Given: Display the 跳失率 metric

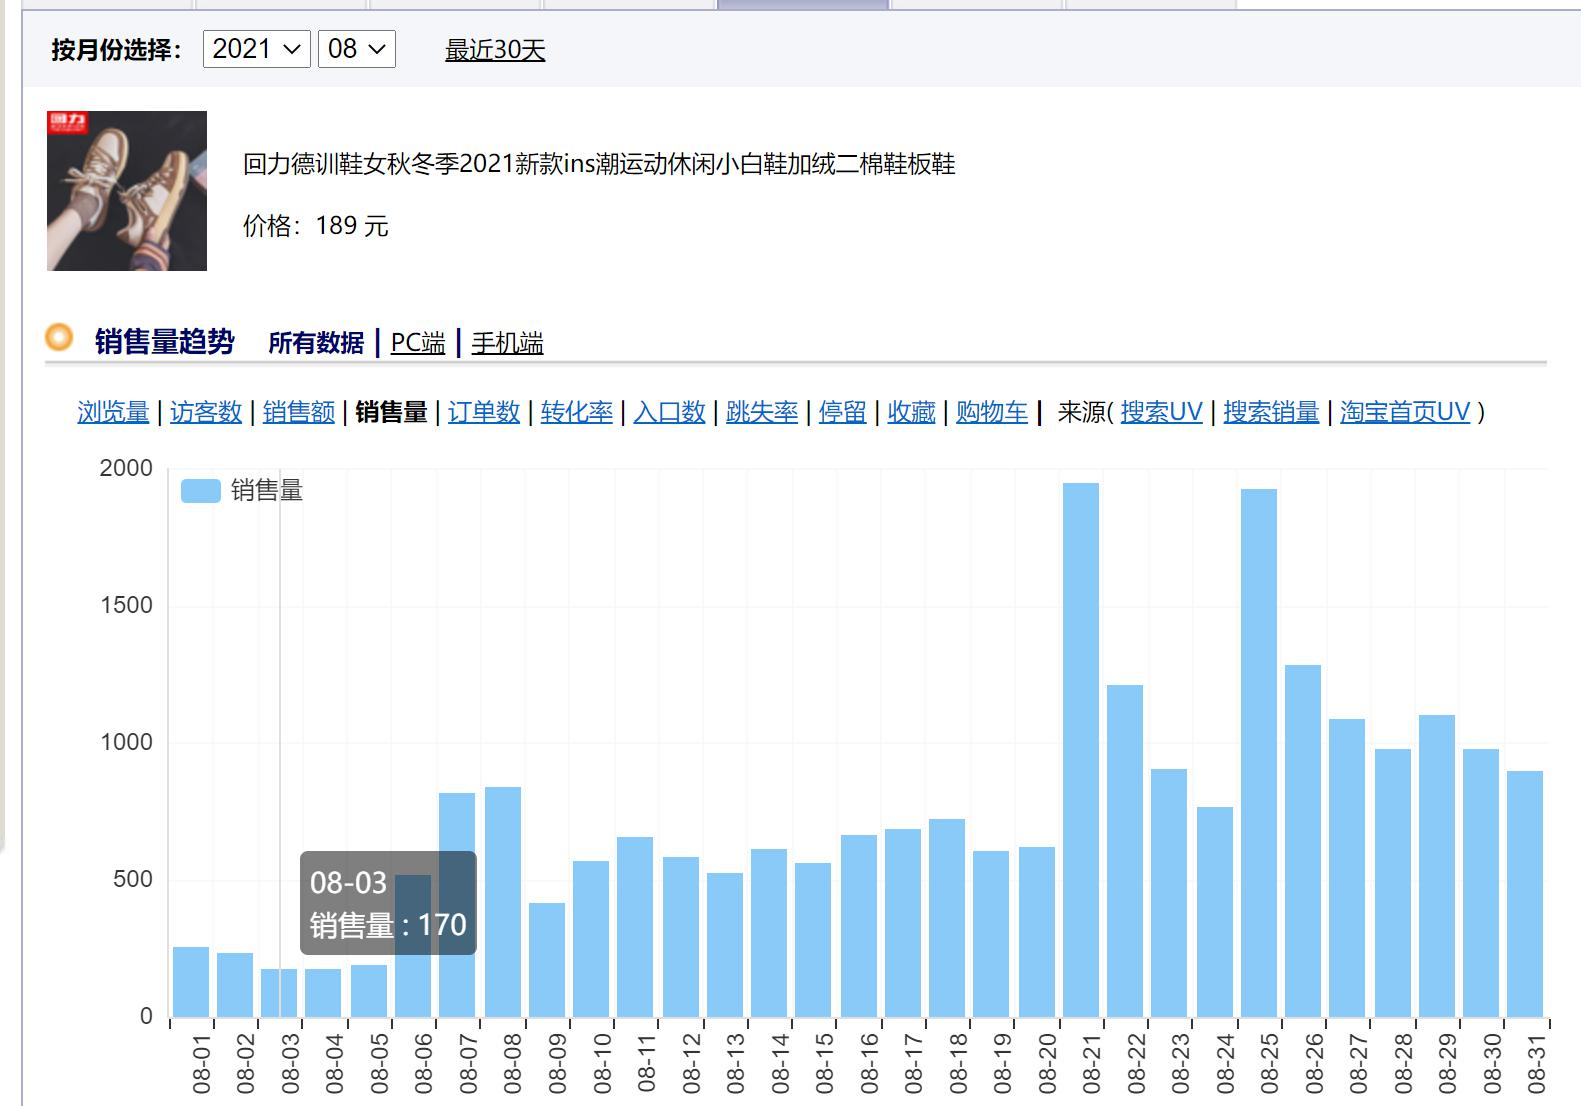Looking at the screenshot, I should coord(762,412).
